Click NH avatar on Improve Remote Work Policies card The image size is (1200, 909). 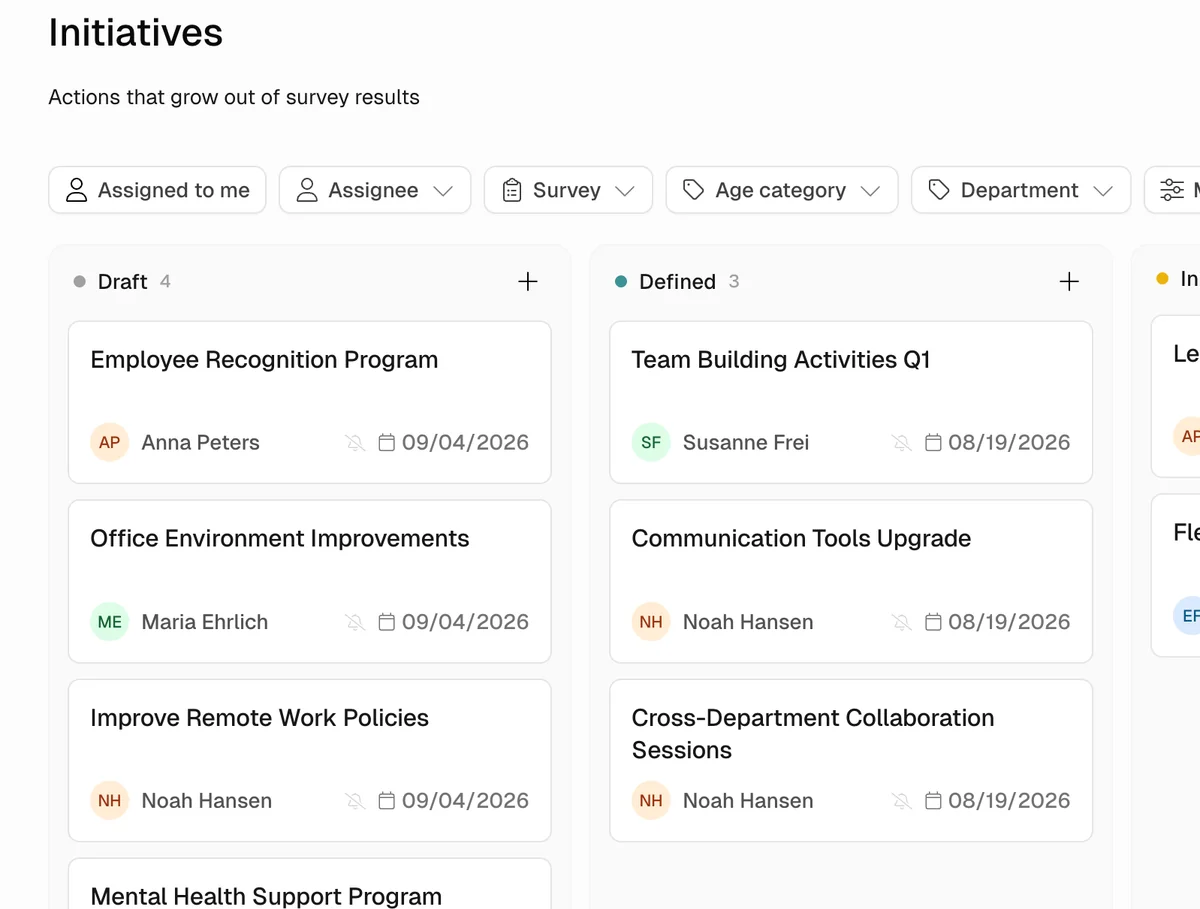(x=110, y=801)
